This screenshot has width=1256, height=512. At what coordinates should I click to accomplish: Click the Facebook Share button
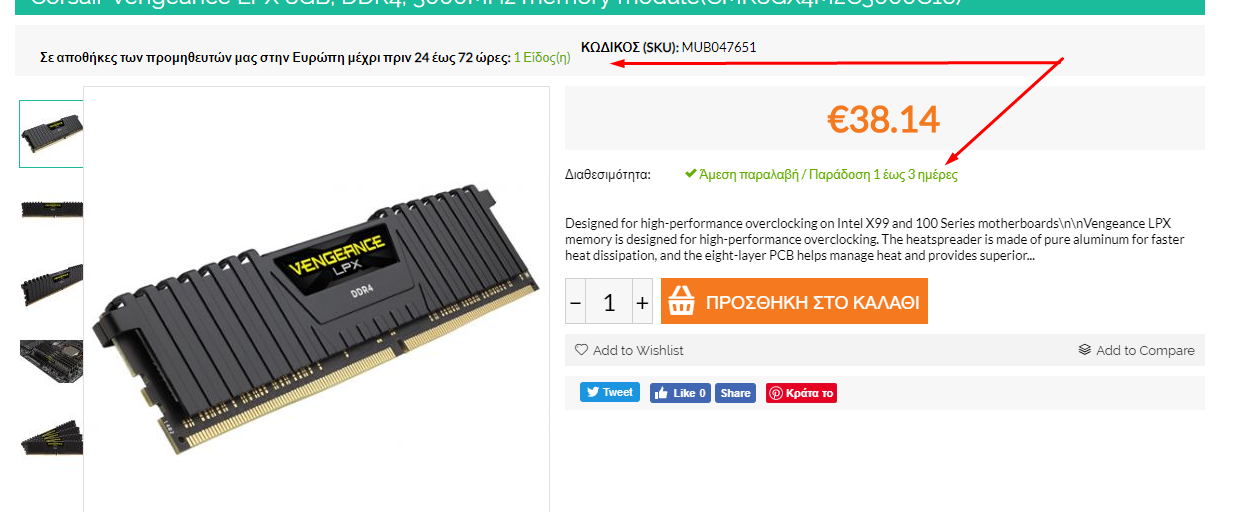(x=735, y=393)
